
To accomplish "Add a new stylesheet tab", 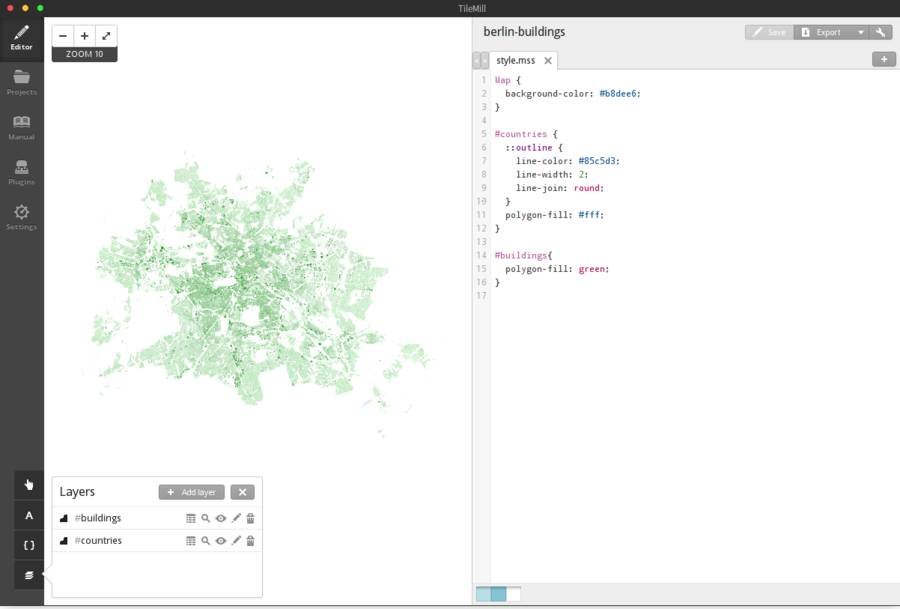I will (x=883, y=60).
